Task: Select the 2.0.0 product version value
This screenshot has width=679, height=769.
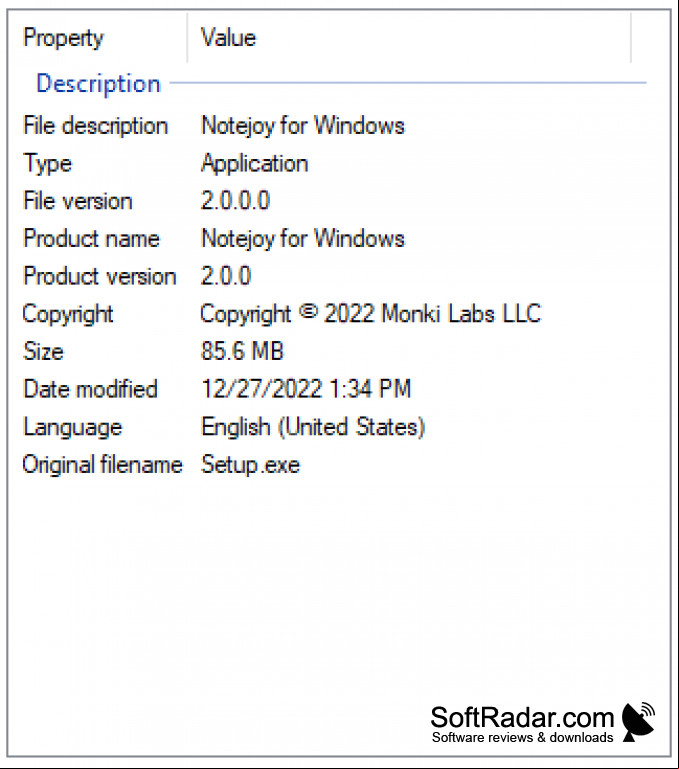Action: (x=226, y=276)
